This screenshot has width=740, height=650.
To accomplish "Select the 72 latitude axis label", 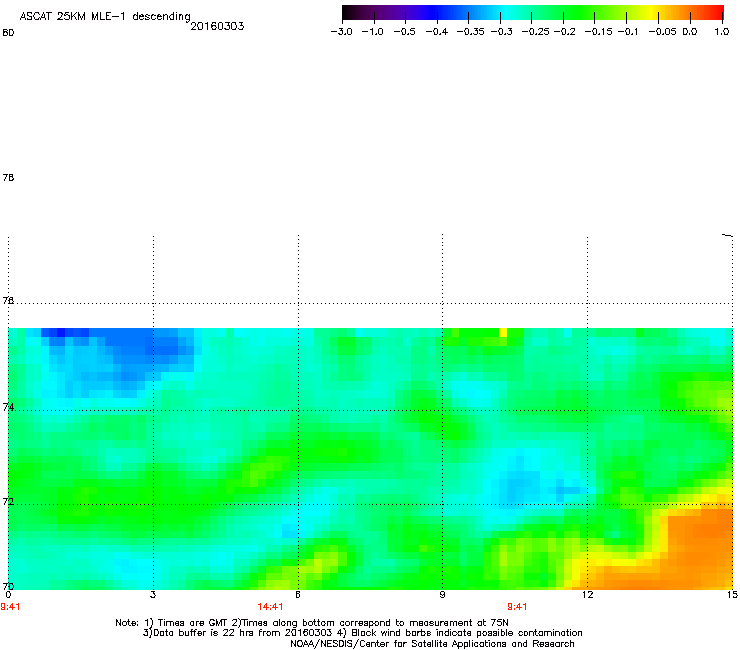I will 8,501.
